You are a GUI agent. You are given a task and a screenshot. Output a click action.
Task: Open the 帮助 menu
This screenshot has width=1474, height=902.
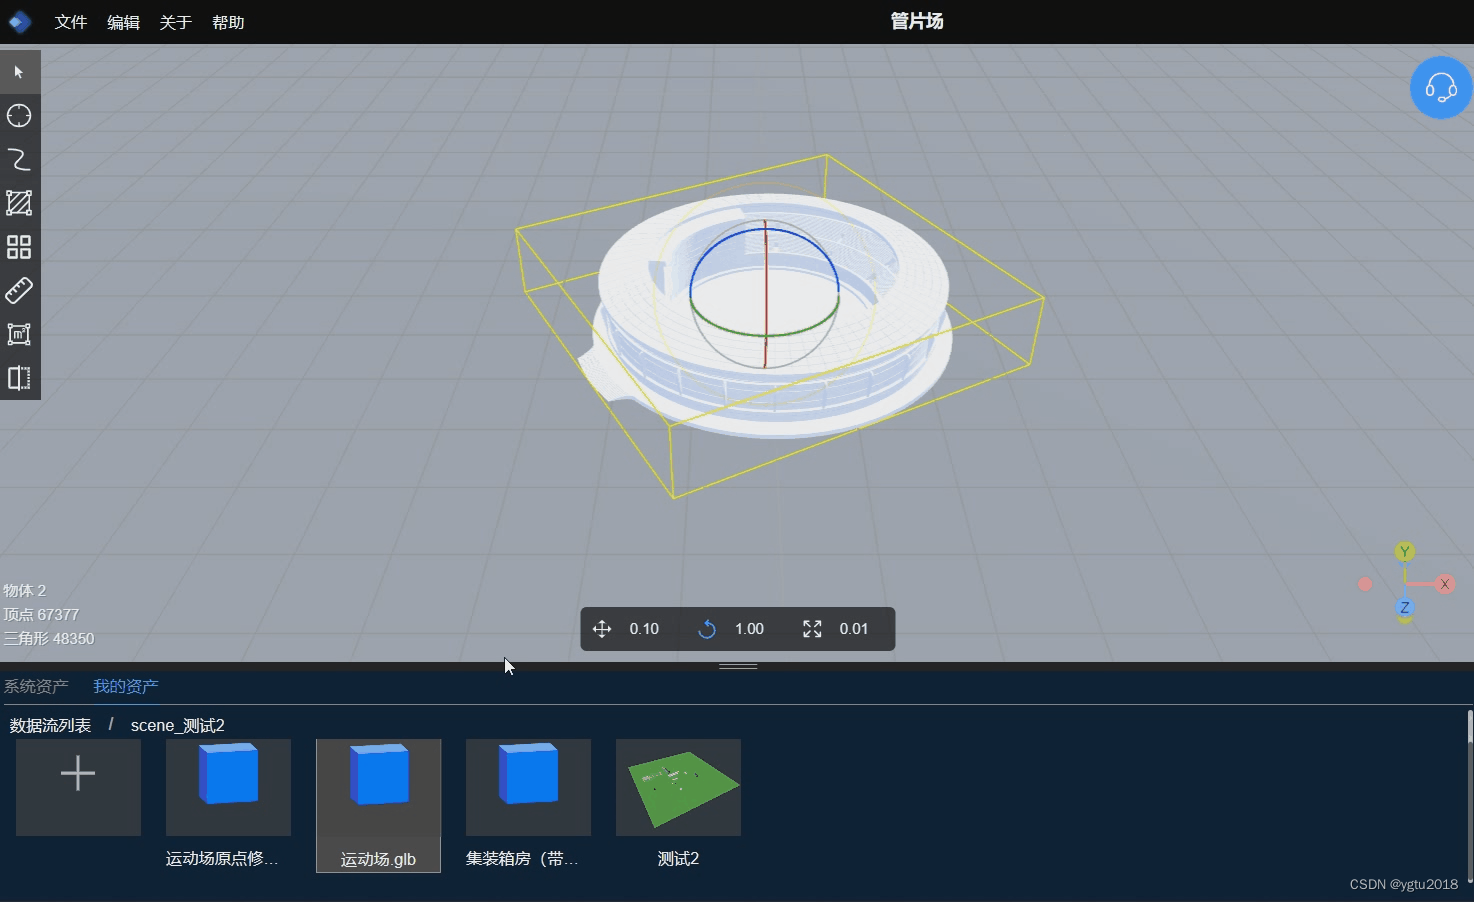(228, 22)
